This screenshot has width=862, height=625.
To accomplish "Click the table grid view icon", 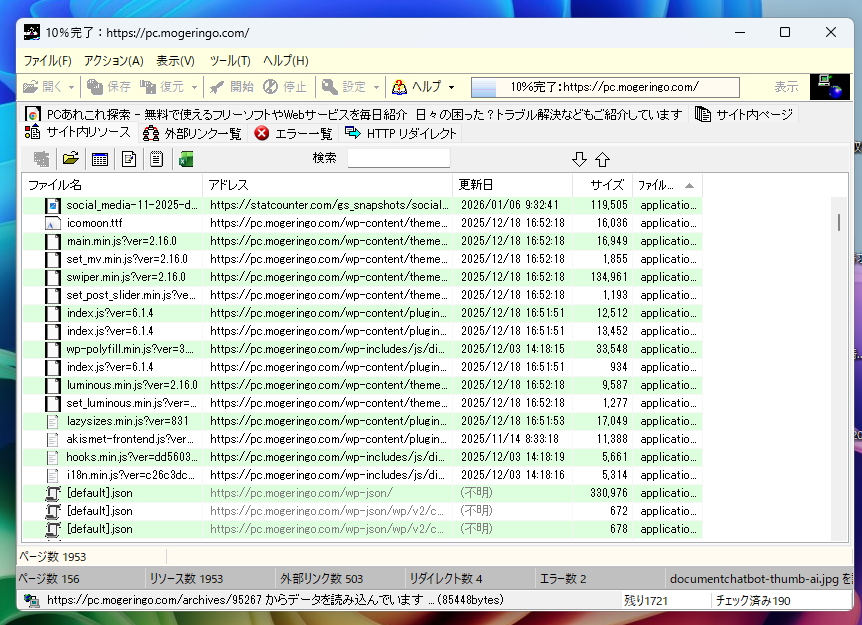I will click(x=100, y=159).
